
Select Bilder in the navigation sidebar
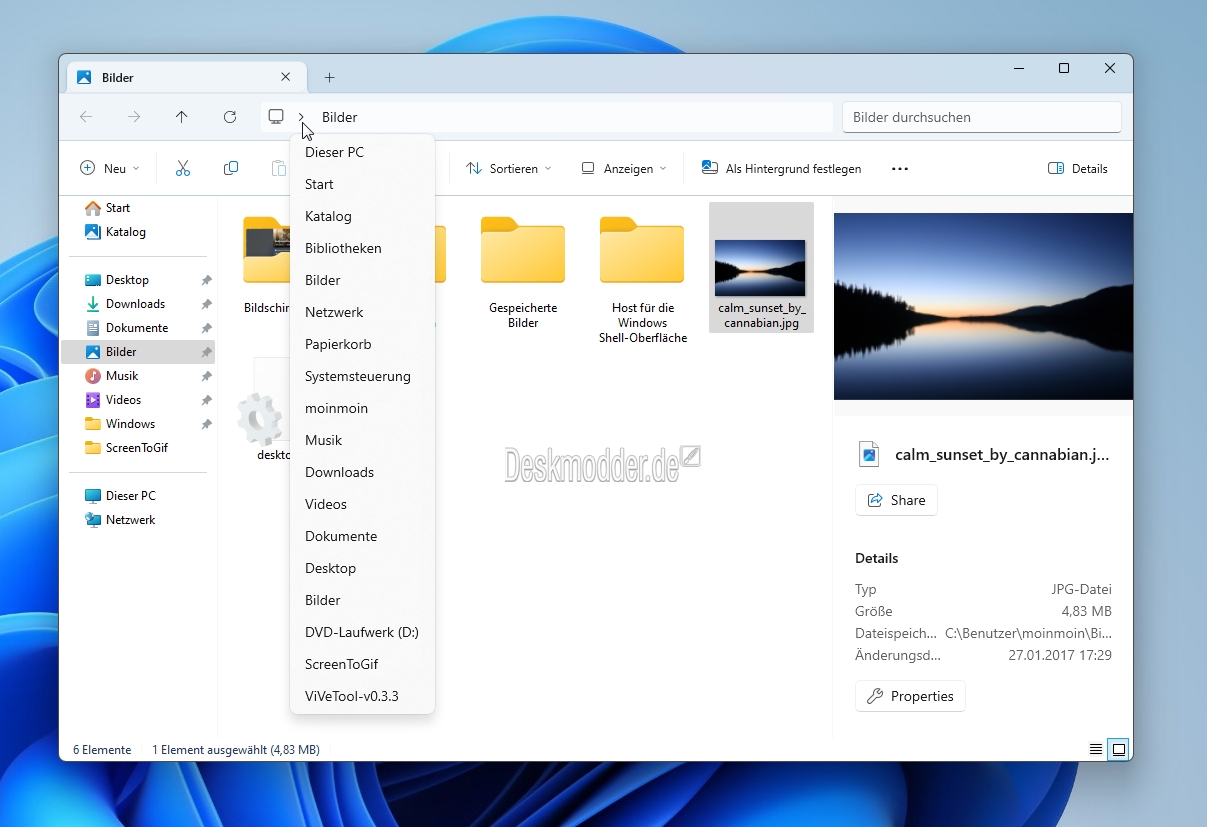tap(137, 352)
